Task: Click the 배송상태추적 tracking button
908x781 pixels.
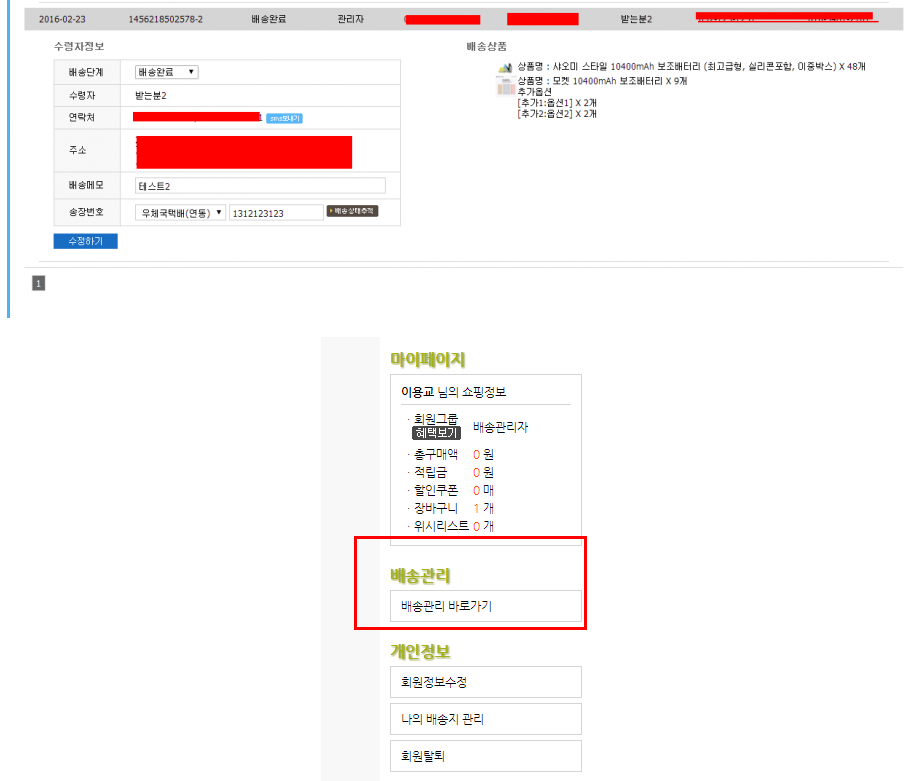Action: point(352,212)
